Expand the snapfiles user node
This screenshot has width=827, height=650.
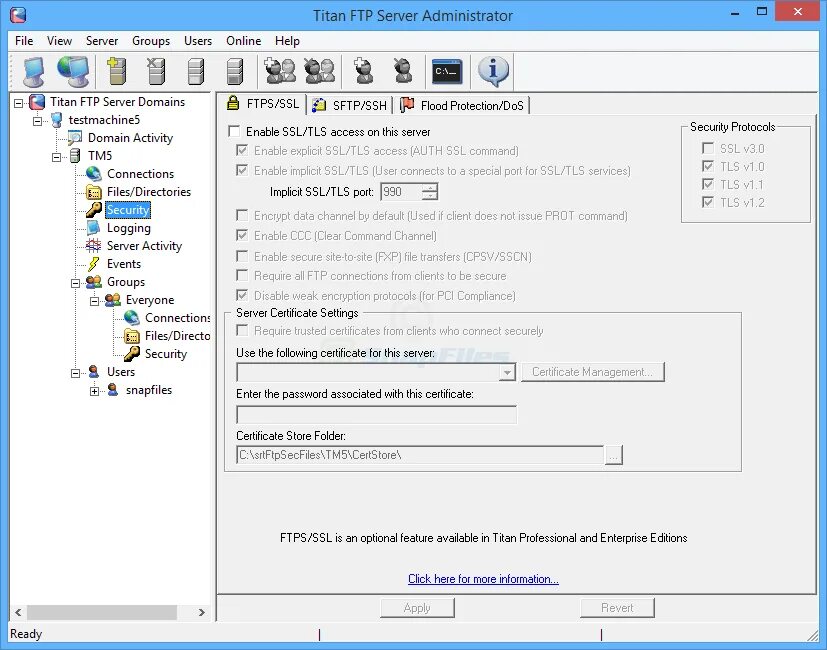(94, 391)
